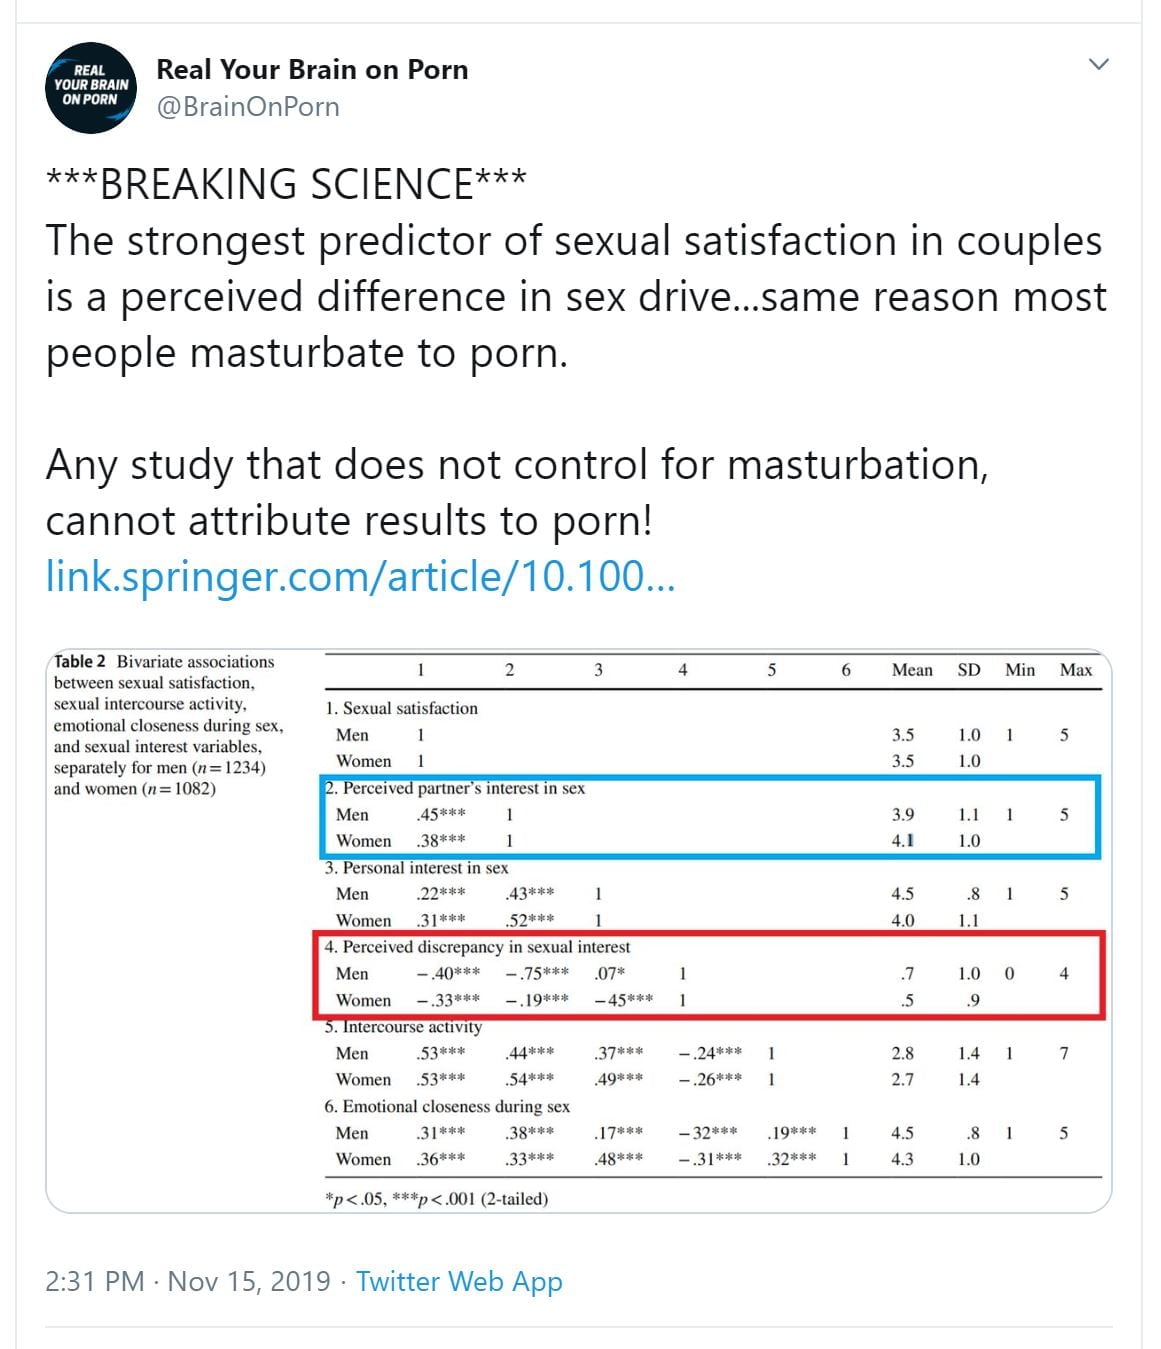Click the 2:31 PM Nov 15, 2019 timestamp
Image resolution: width=1161 pixels, height=1349 pixels.
(187, 1281)
